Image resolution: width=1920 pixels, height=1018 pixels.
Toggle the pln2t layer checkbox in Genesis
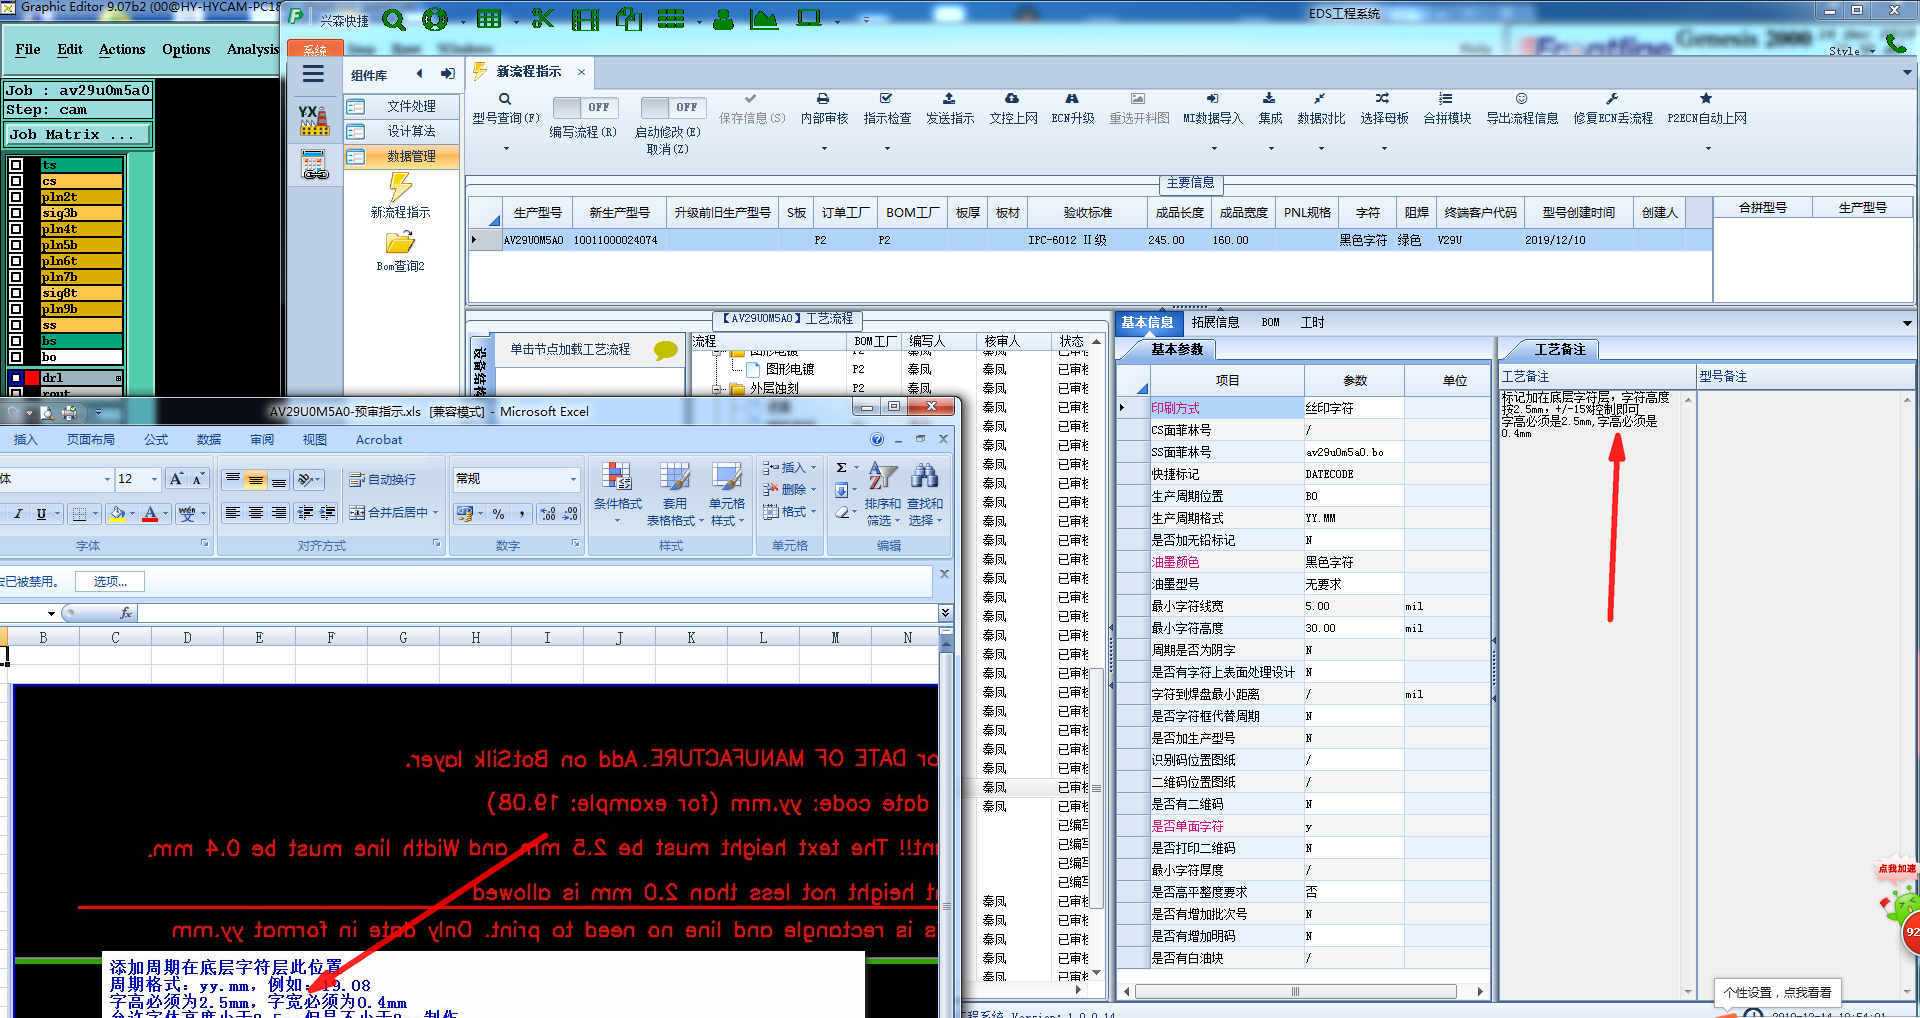coord(16,197)
